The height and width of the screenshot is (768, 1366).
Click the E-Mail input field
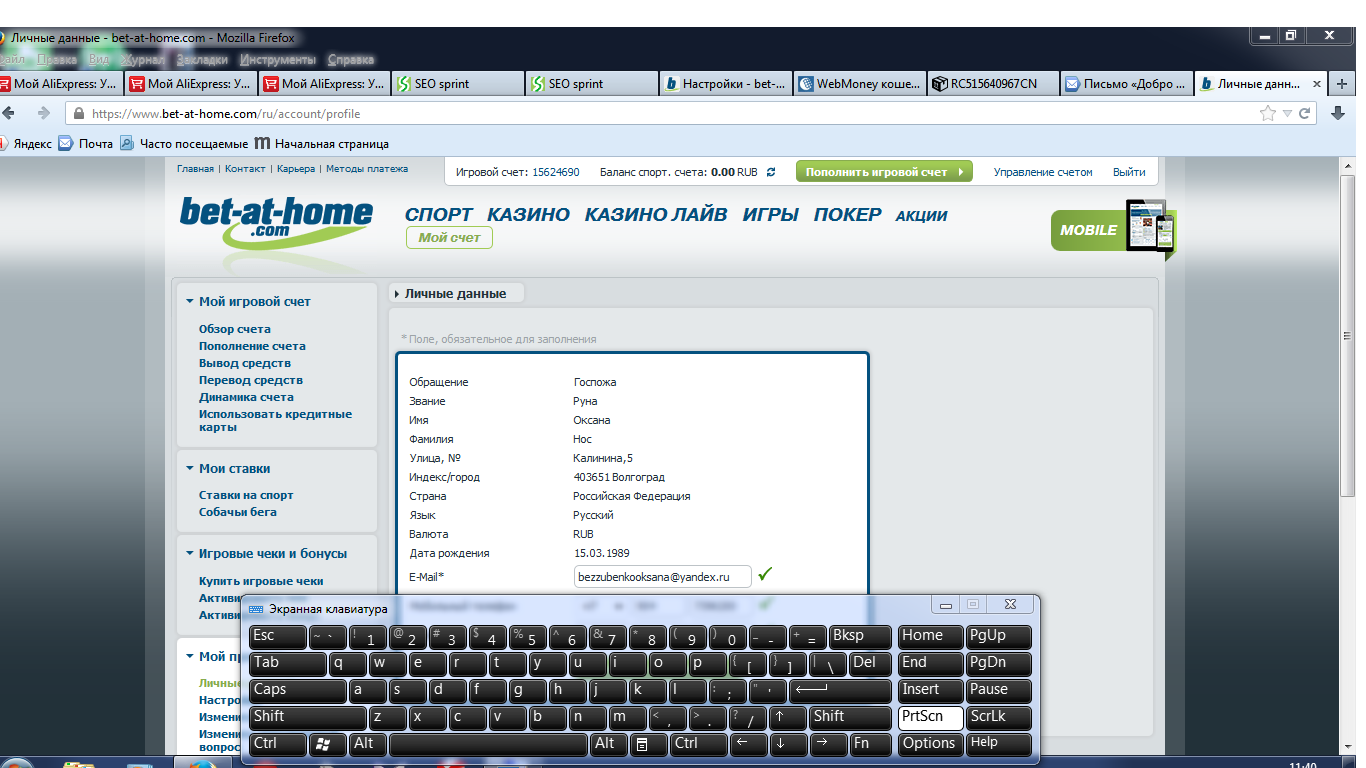click(x=662, y=577)
